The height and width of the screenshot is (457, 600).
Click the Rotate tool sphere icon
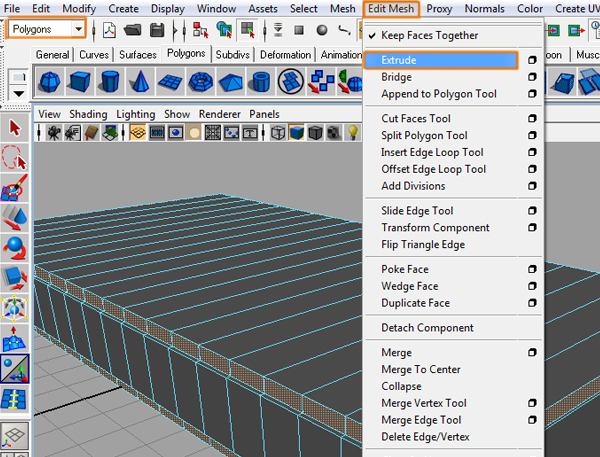point(15,246)
